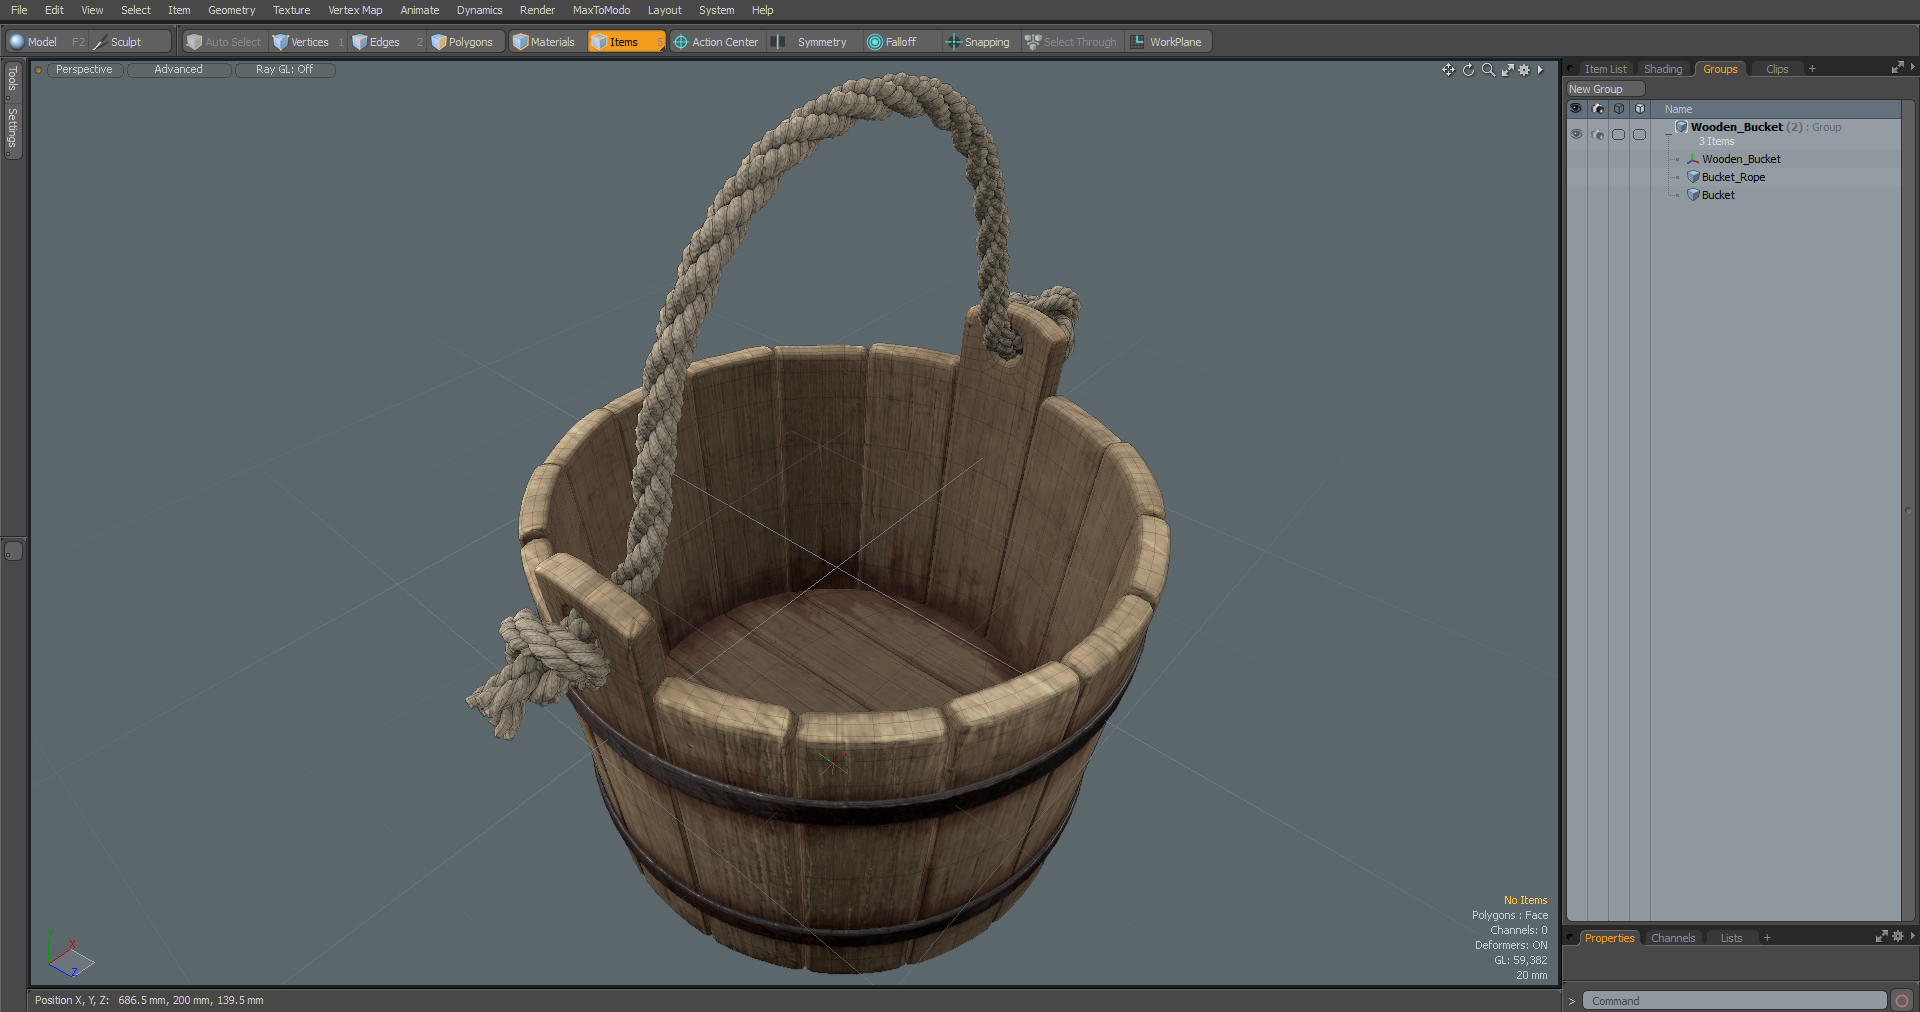Add a new tab next to Clips
Screen dimensions: 1920x1012
(1812, 69)
